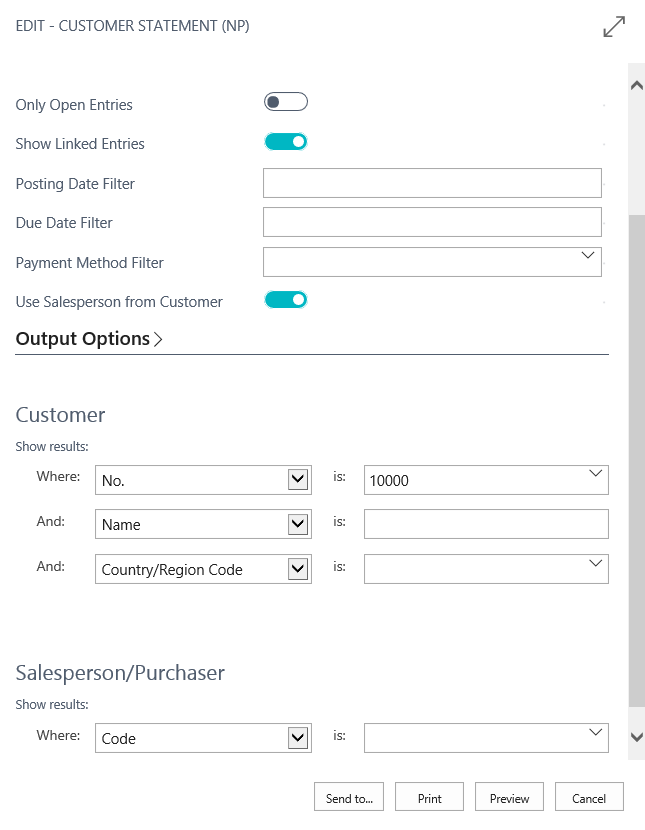This screenshot has height=830, width=645.
Task: Click the Send to... button
Action: 349,798
